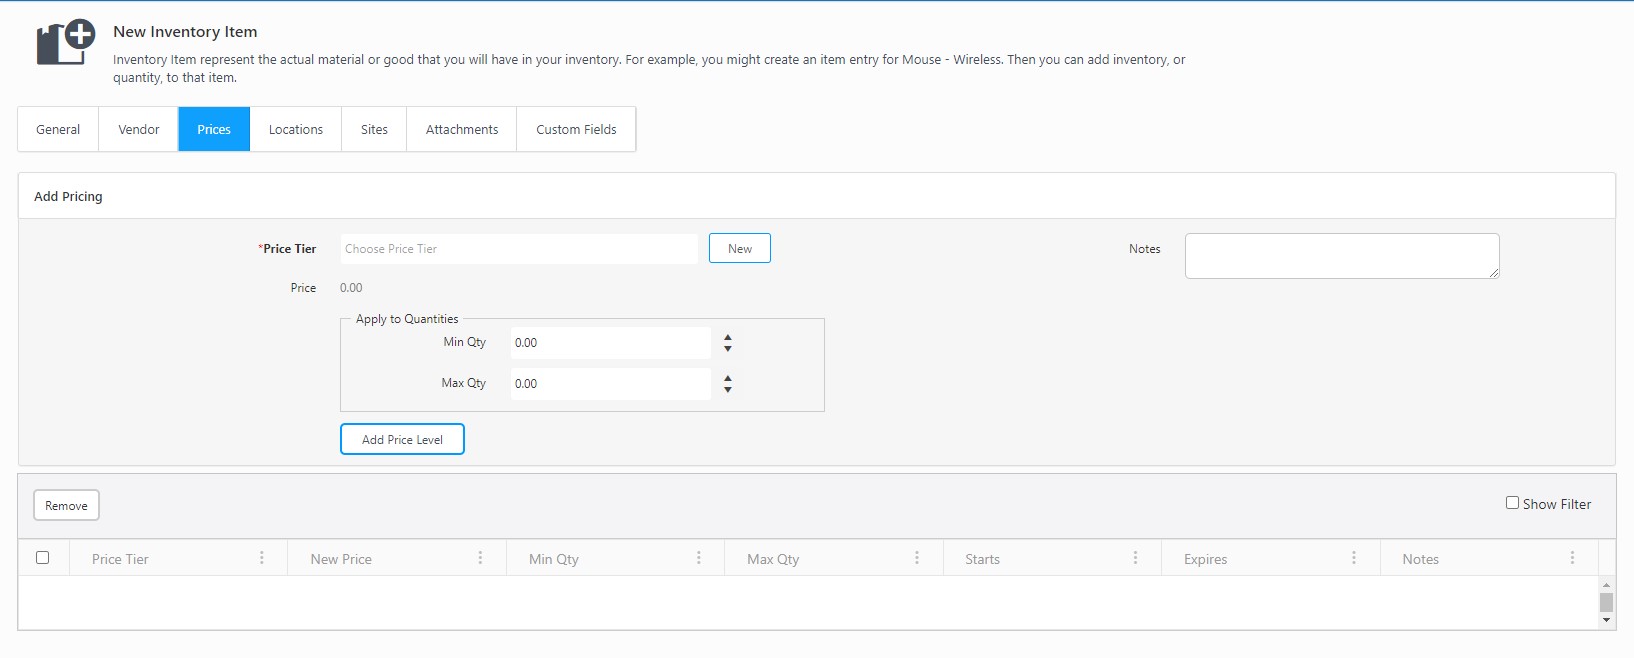Click Min Qty column kebab menu

[x=699, y=558]
